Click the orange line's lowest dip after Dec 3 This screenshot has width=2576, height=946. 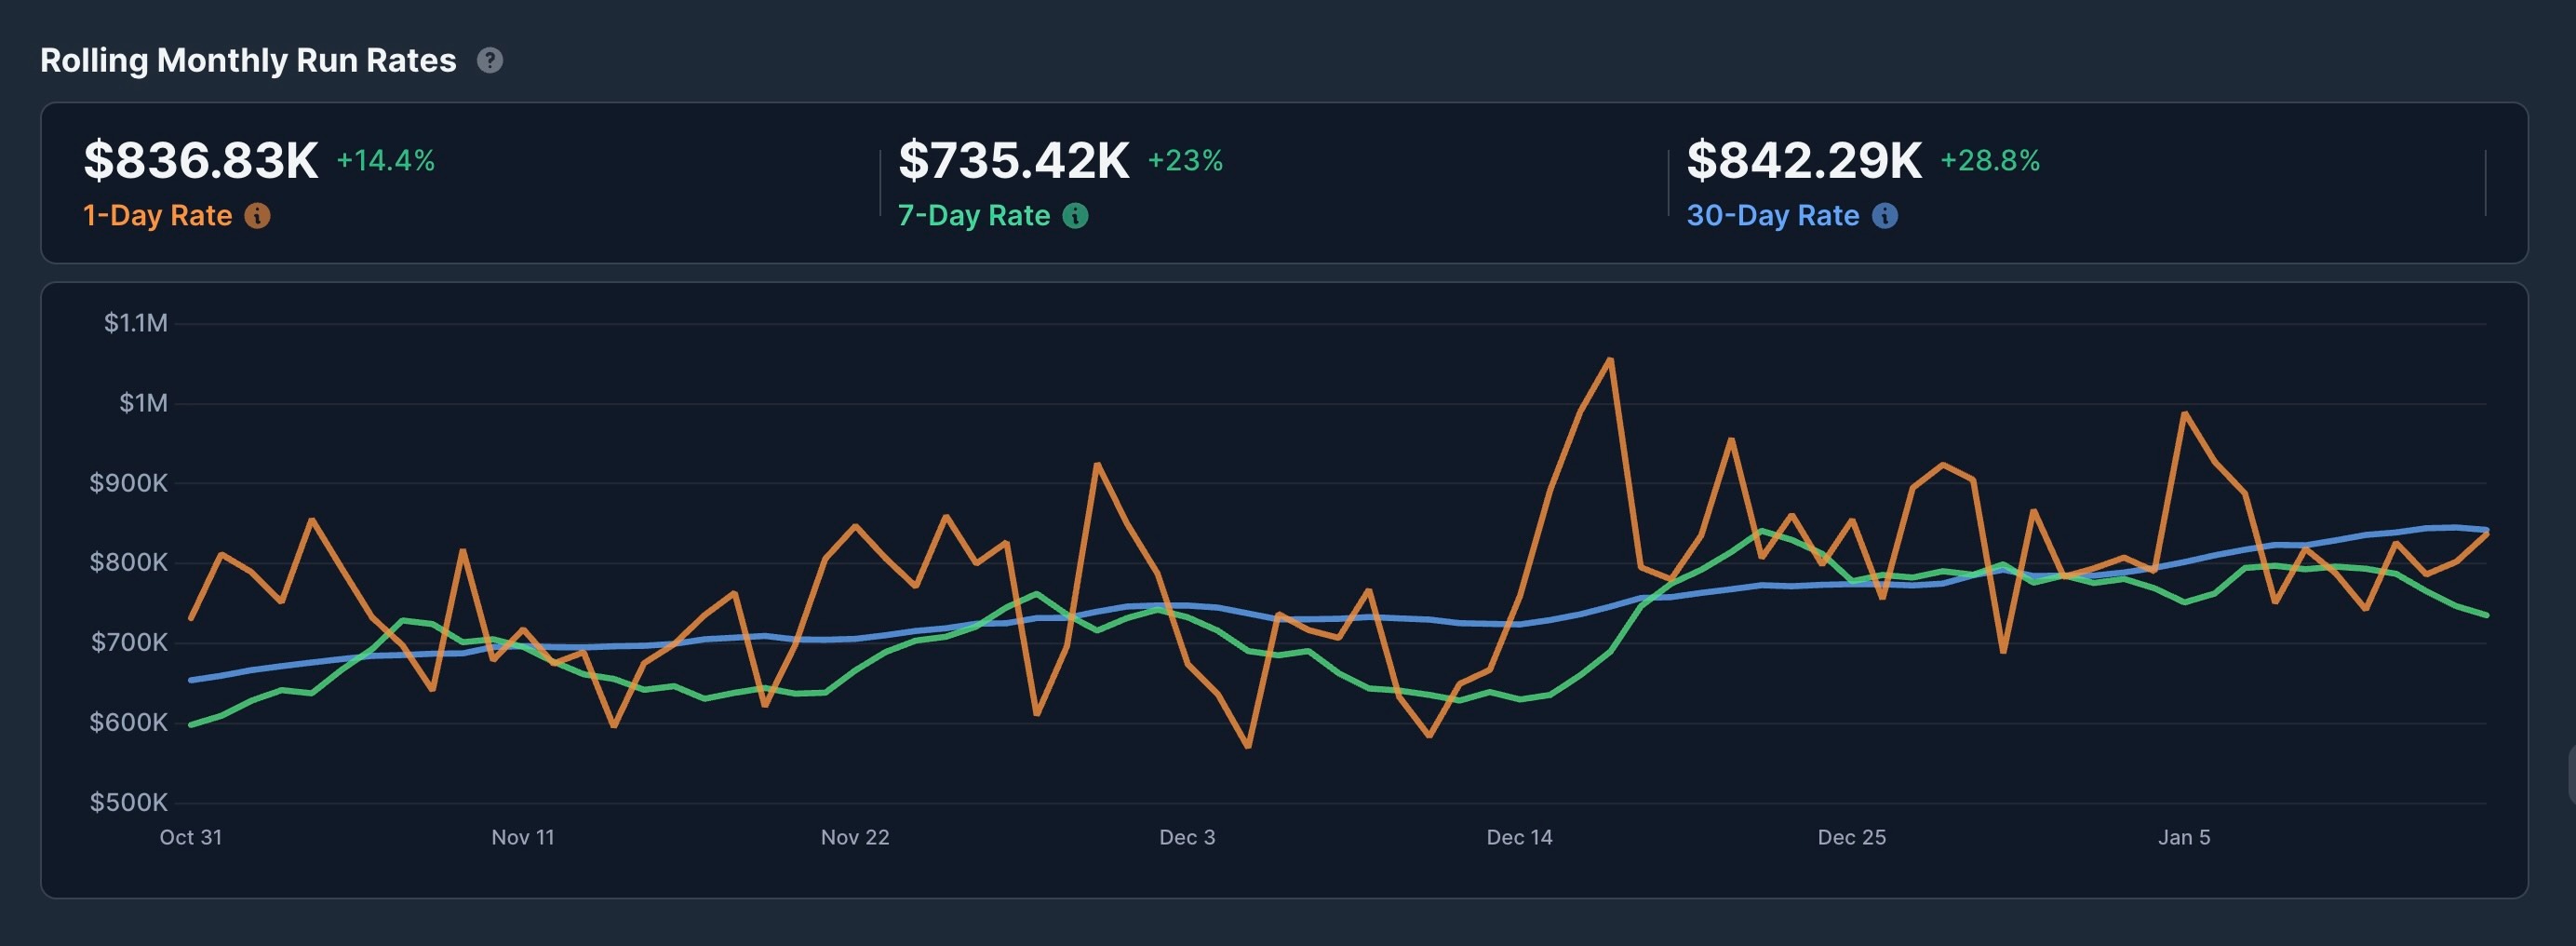click(1248, 746)
